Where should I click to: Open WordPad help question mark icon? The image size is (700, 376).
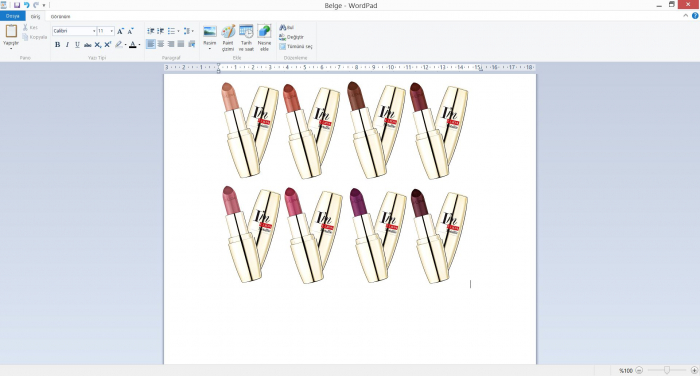(695, 16)
